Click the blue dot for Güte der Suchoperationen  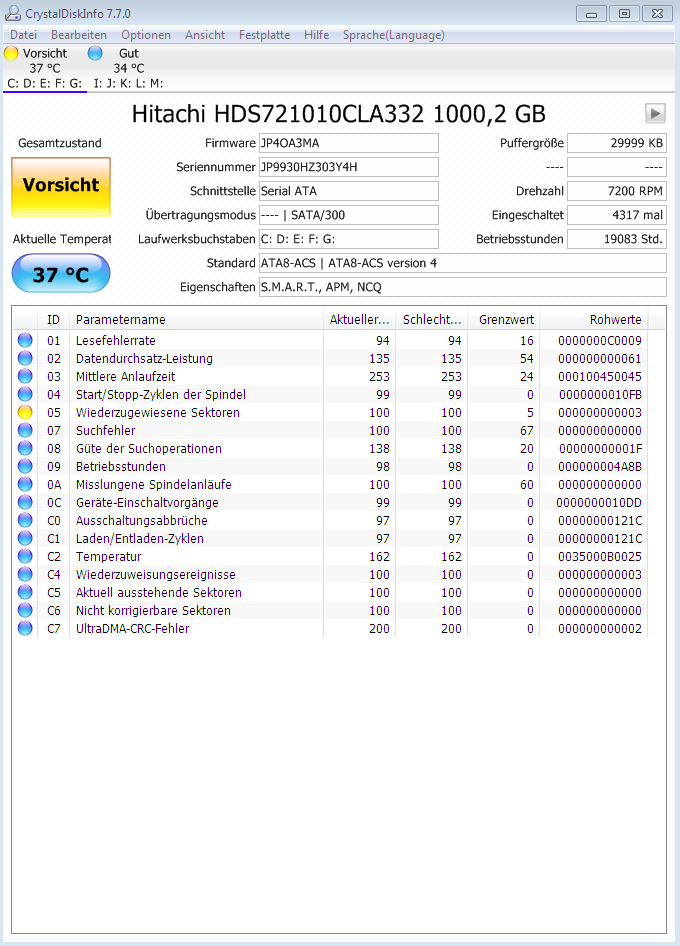[x=25, y=448]
